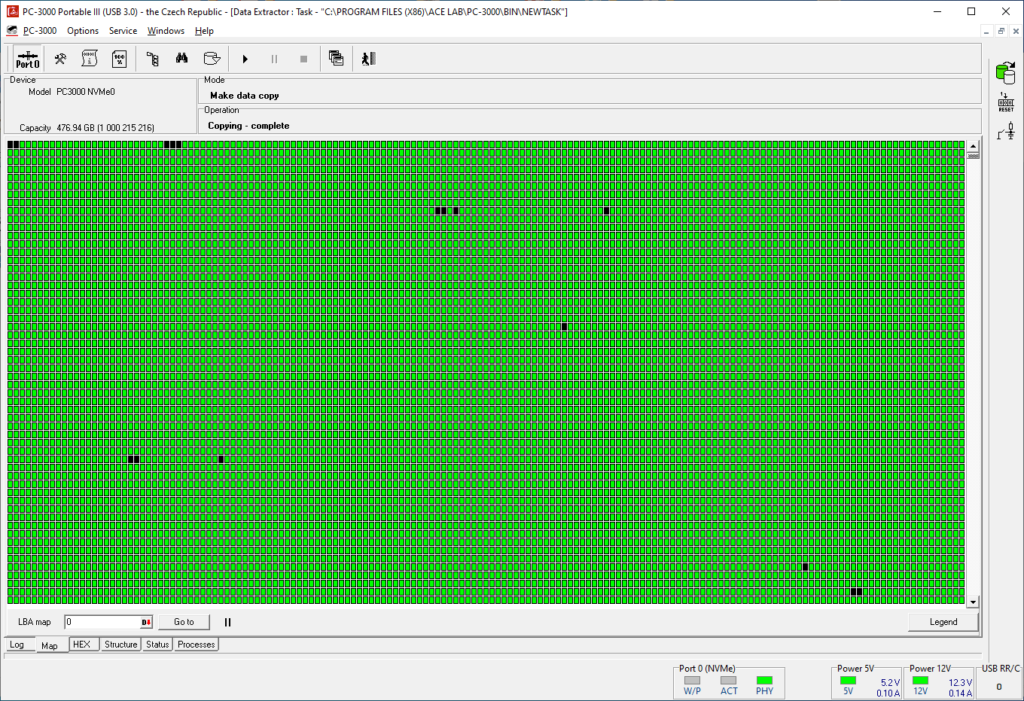Click the exit running-man toolbar icon
1024x701 pixels.
[368, 59]
